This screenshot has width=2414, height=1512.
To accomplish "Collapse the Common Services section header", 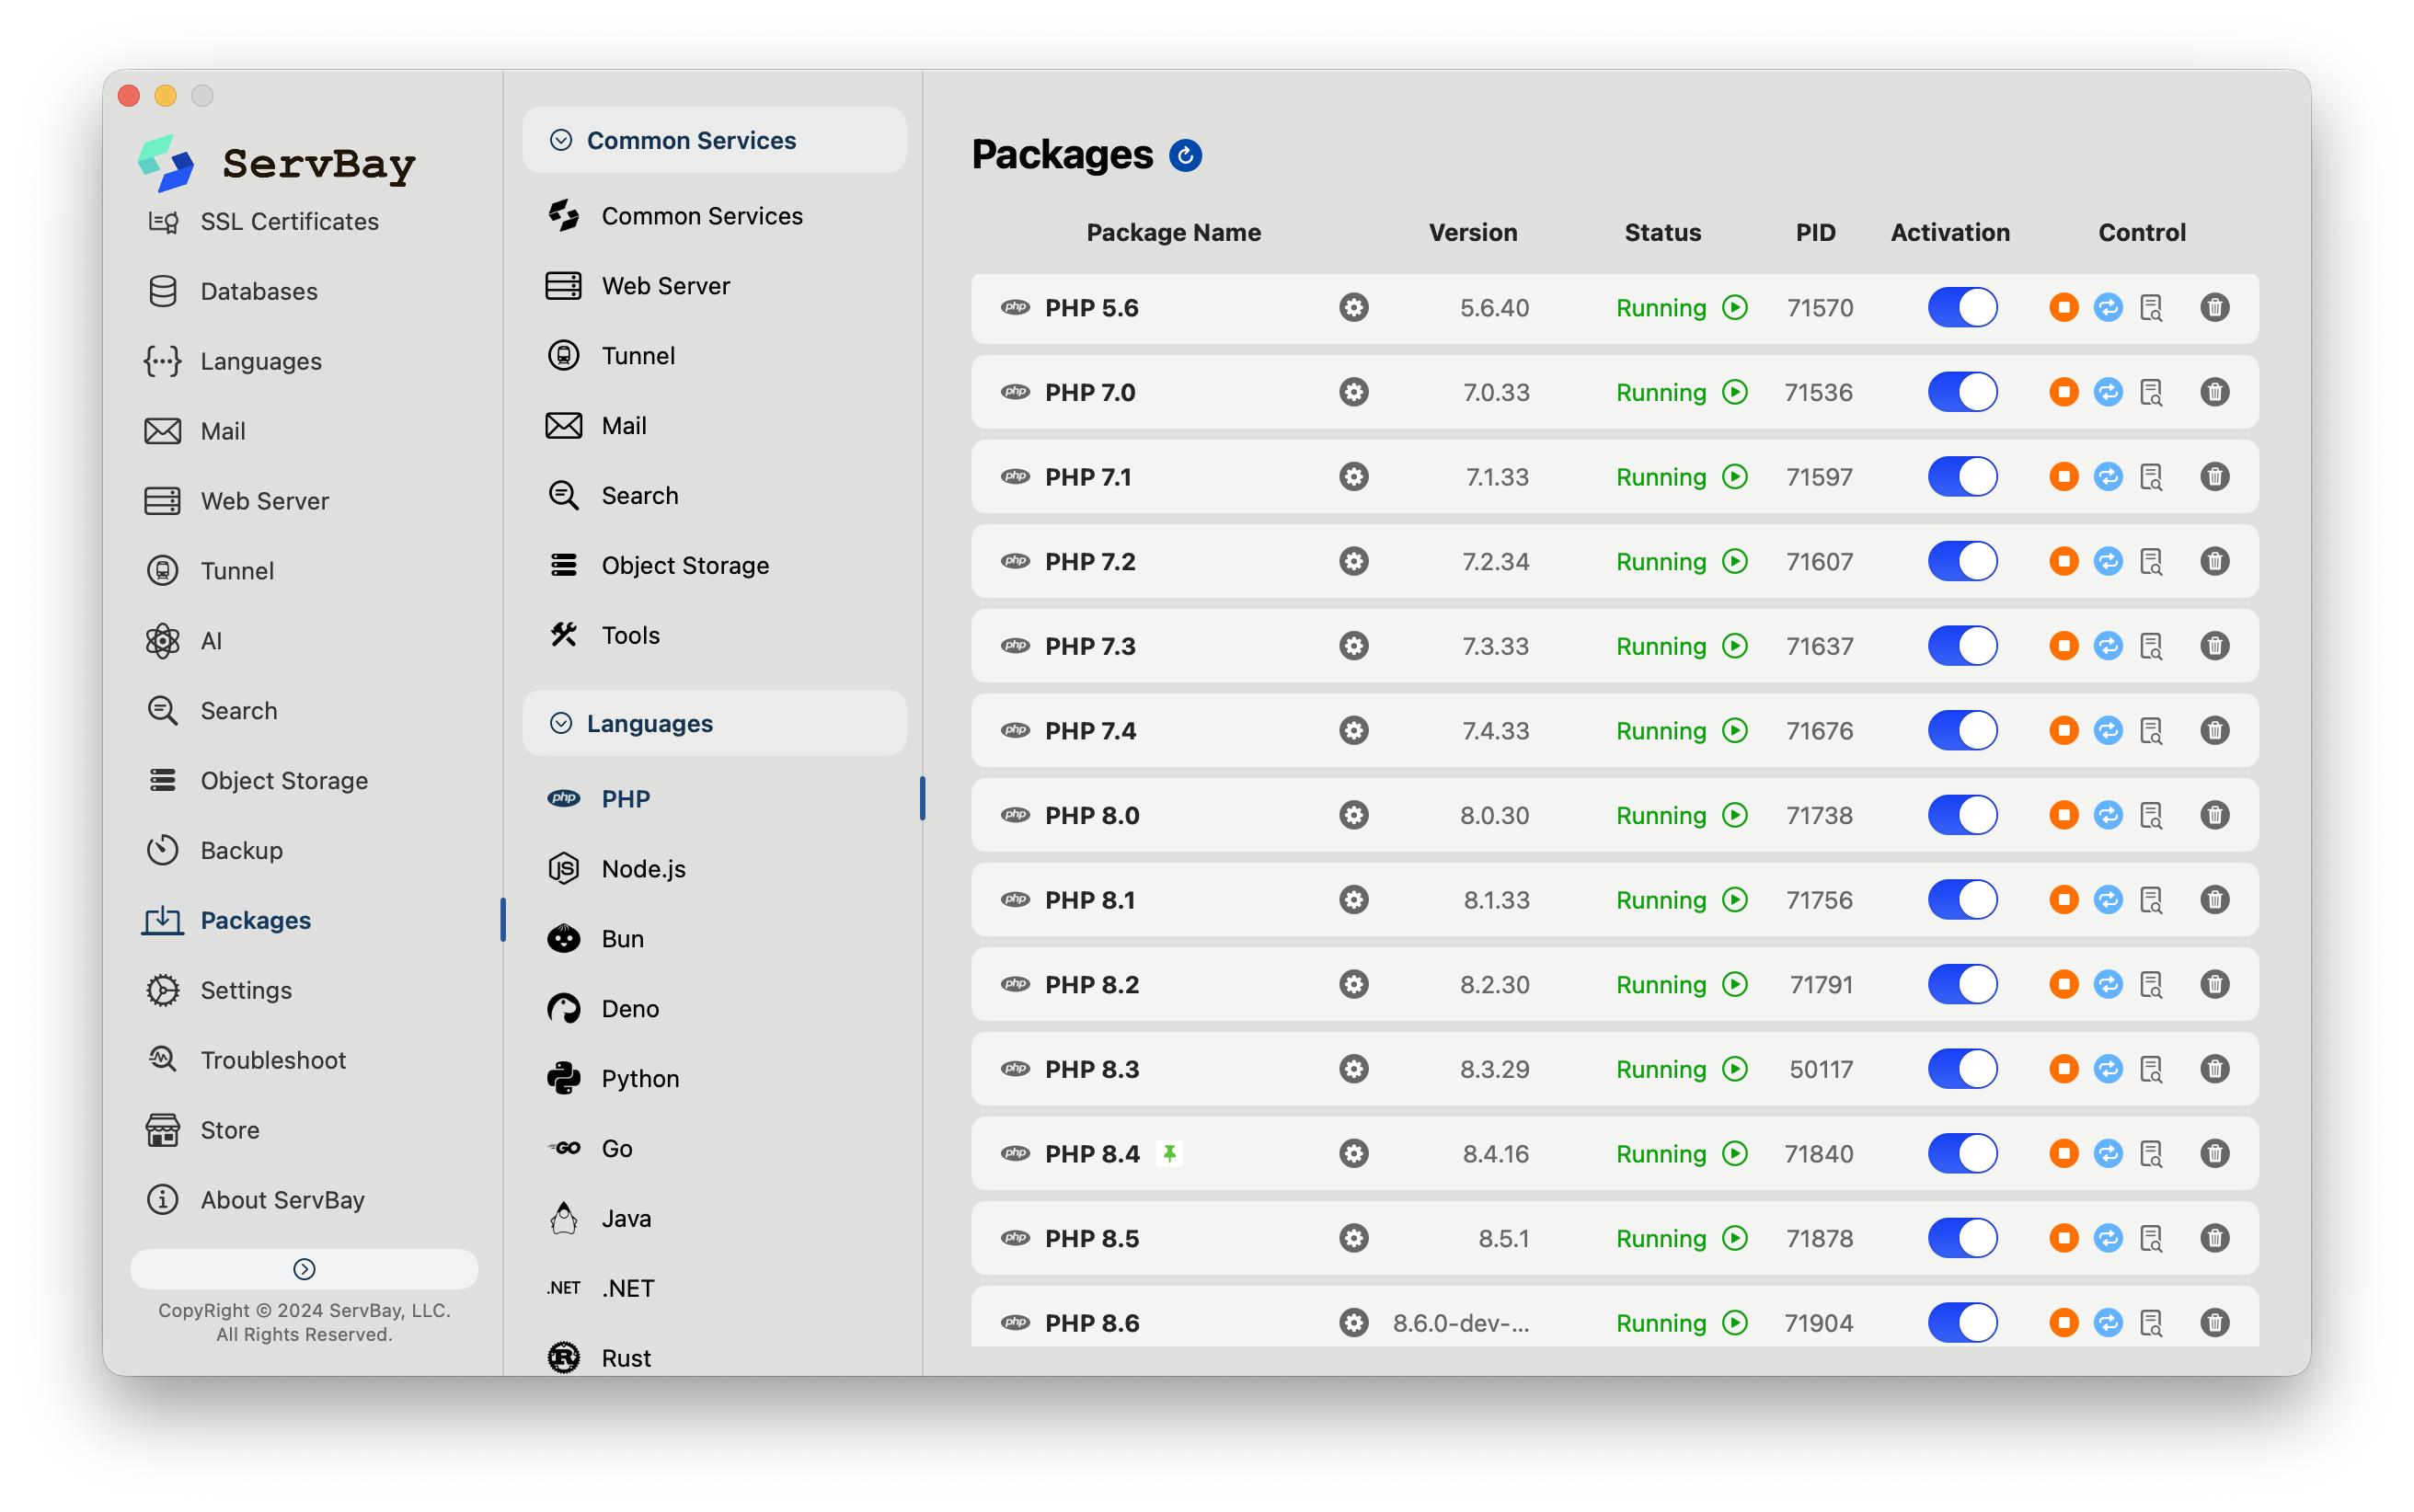I will [714, 140].
